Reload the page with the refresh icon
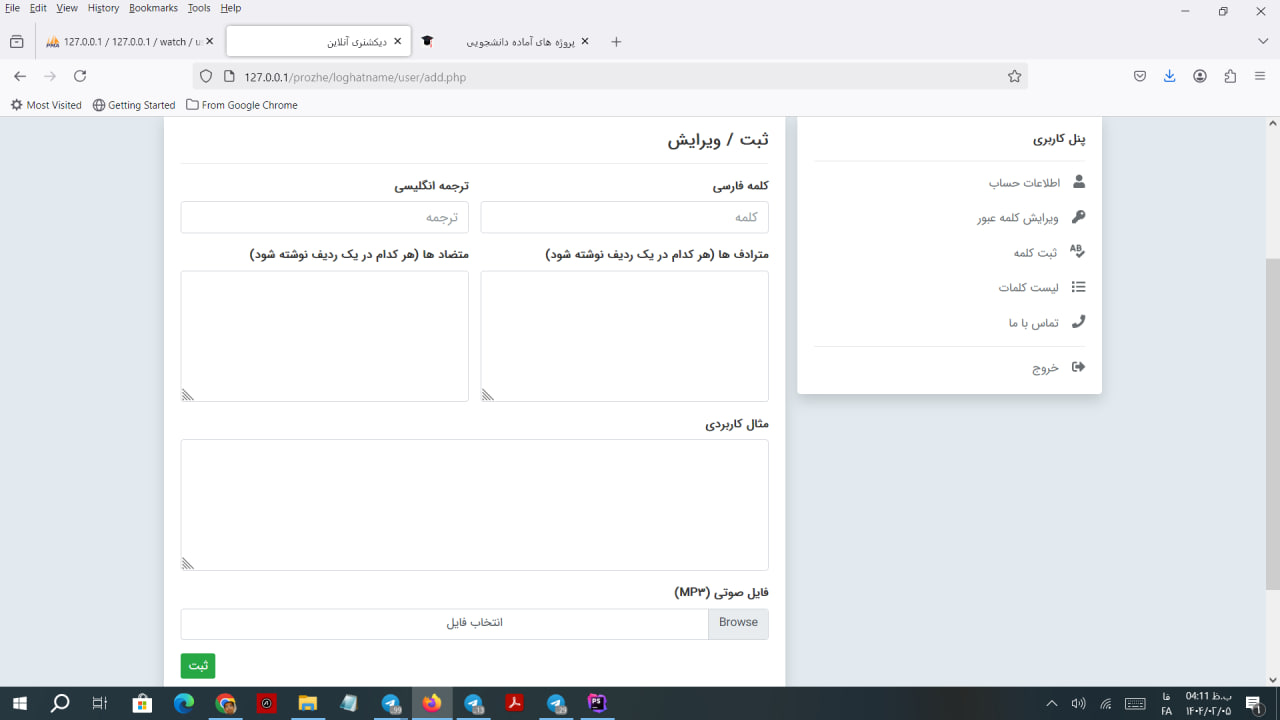 80,76
